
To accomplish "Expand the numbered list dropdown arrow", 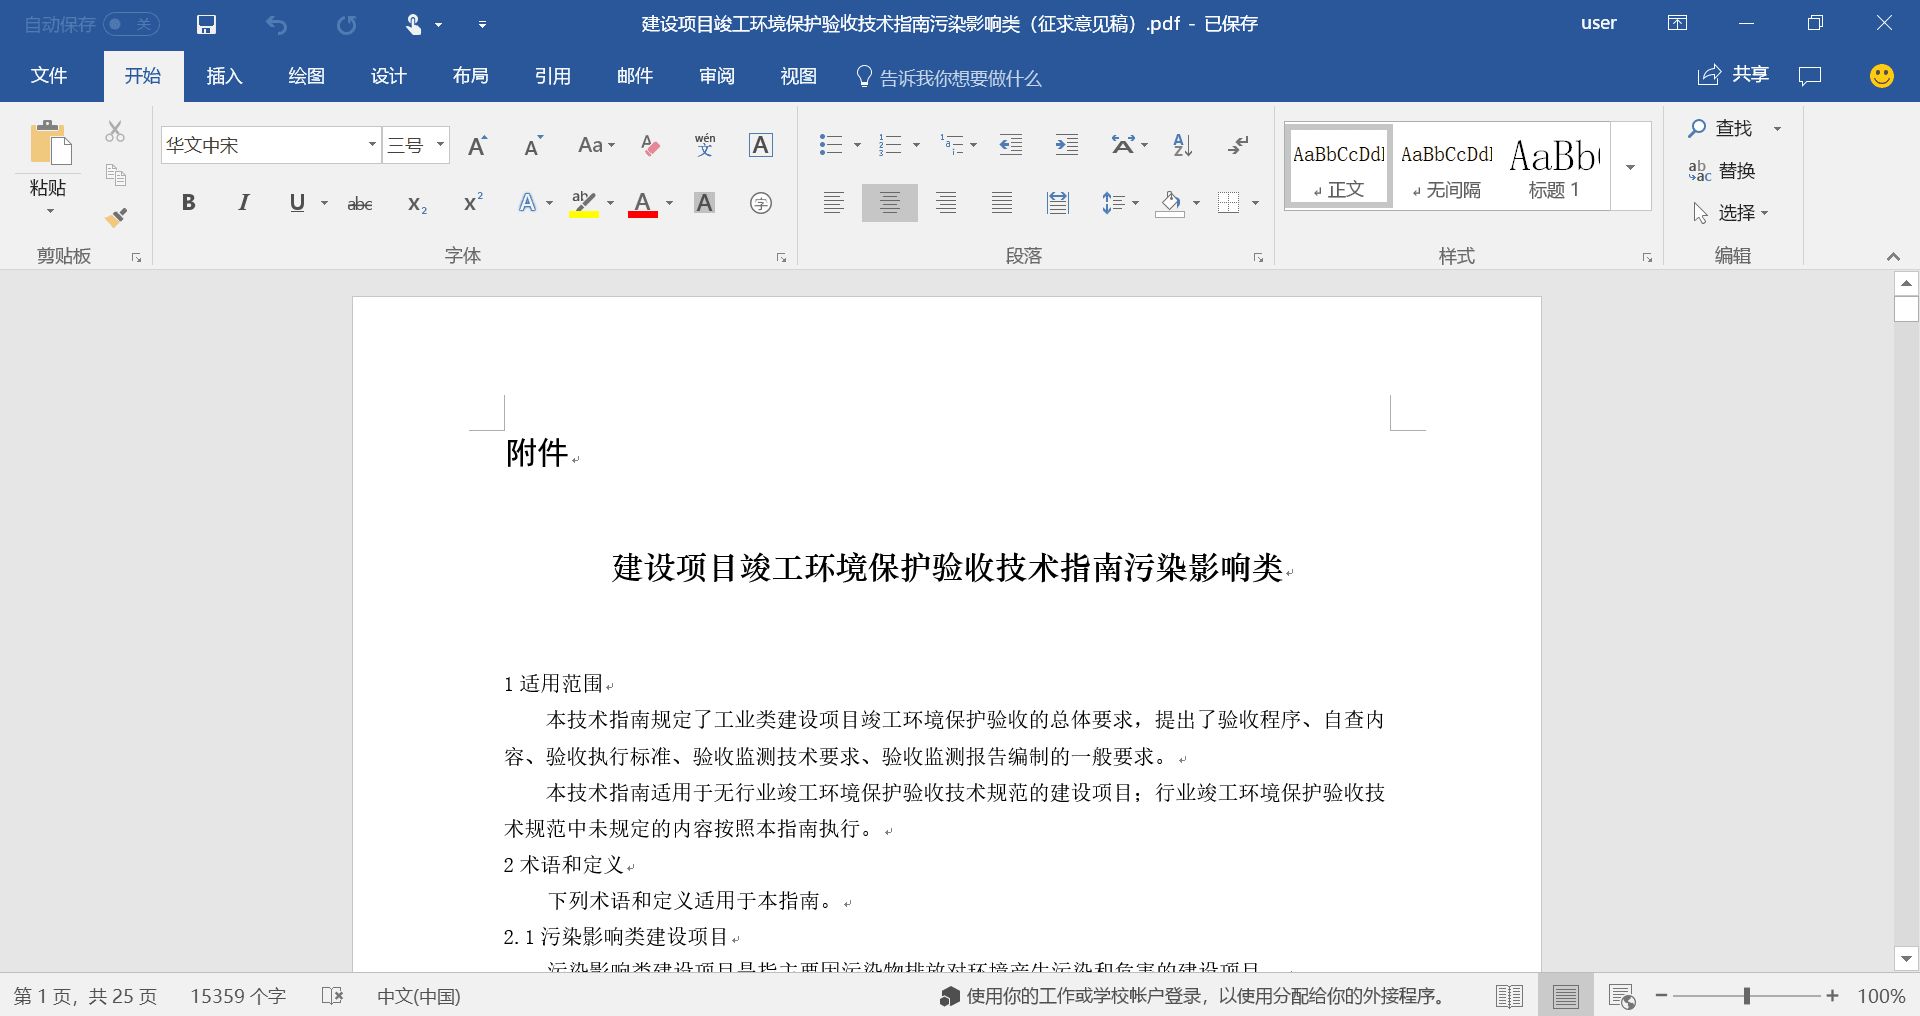I will pos(916,146).
